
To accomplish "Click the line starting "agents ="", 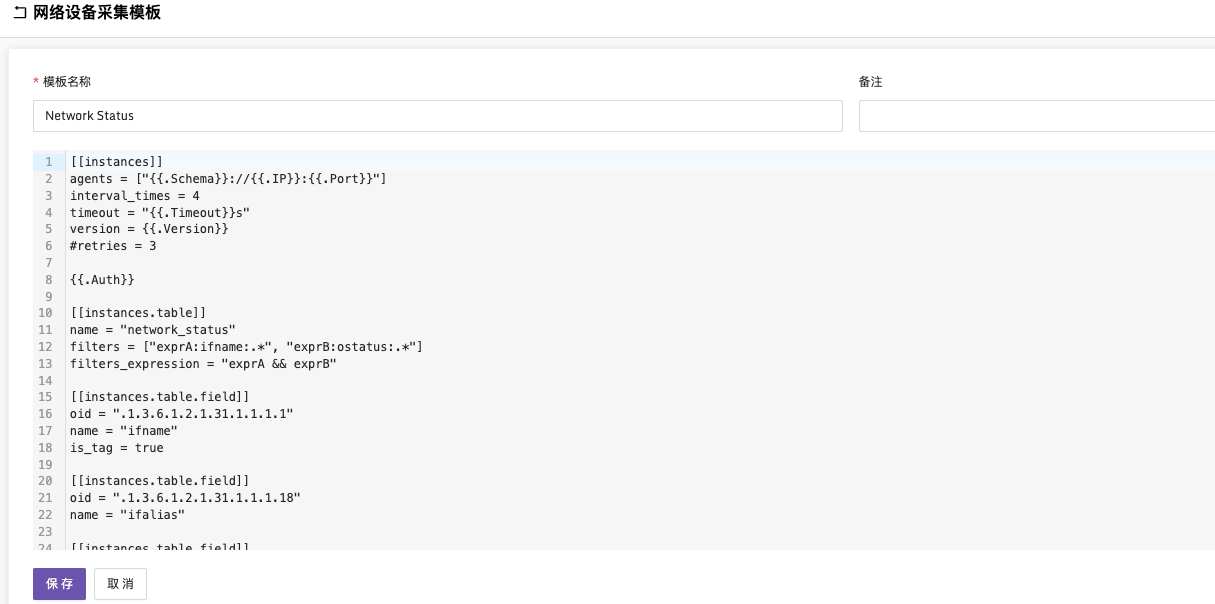I will pyautogui.click(x=228, y=179).
